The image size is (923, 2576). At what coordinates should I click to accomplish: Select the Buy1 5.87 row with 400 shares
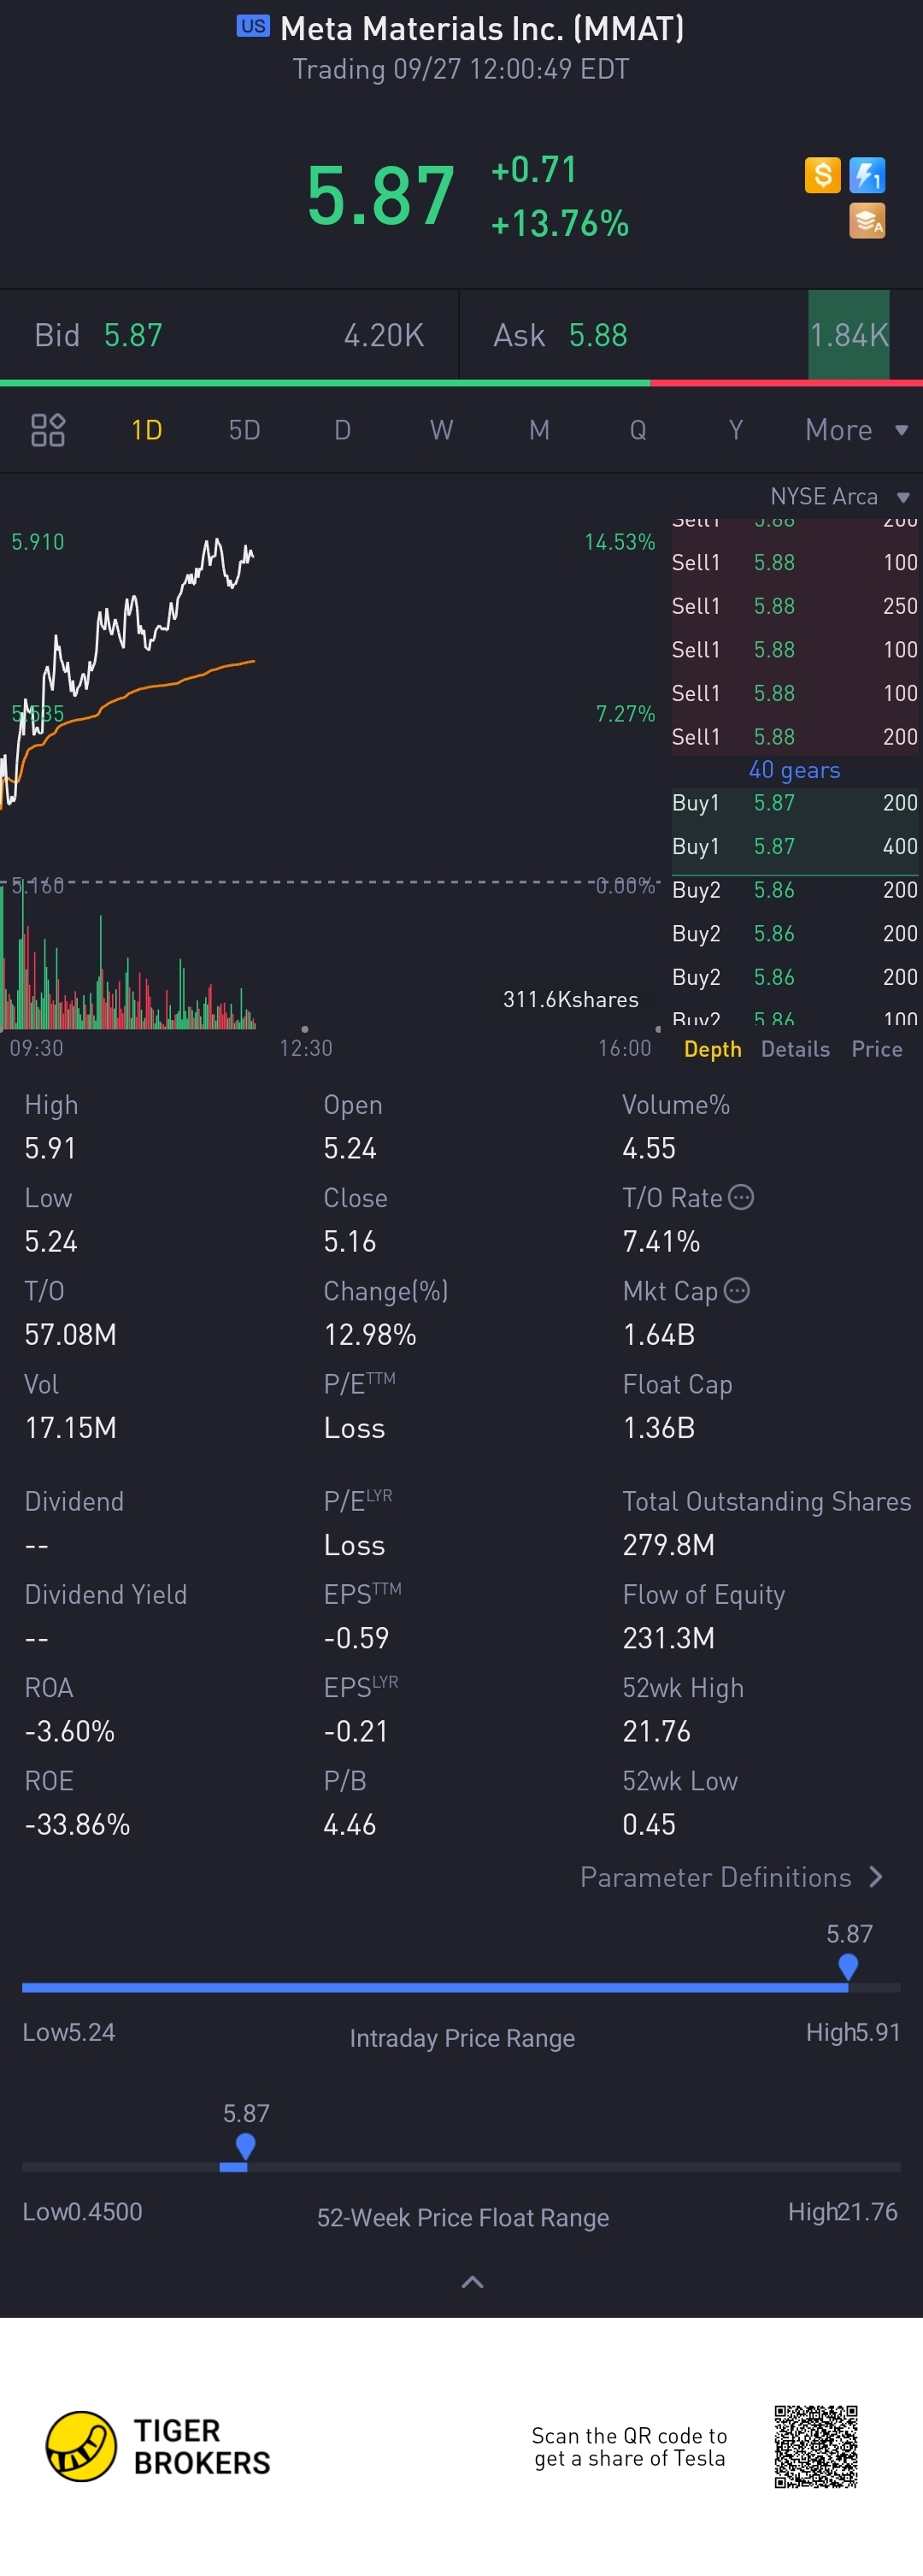coord(795,846)
